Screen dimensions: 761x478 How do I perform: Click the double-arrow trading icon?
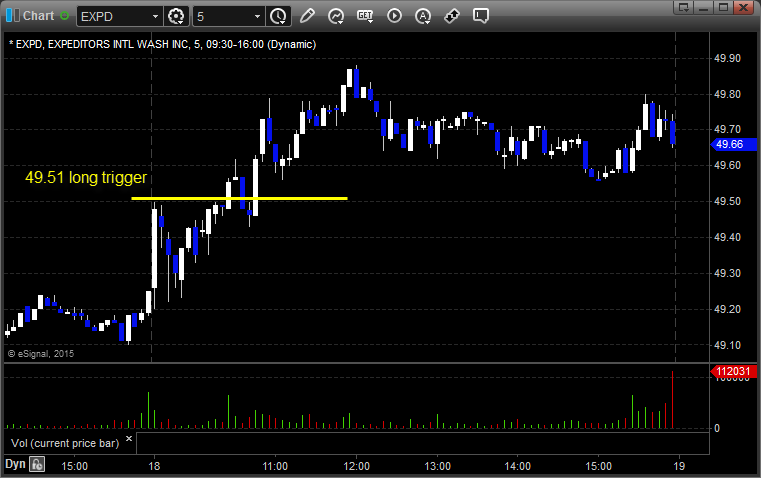tap(452, 16)
